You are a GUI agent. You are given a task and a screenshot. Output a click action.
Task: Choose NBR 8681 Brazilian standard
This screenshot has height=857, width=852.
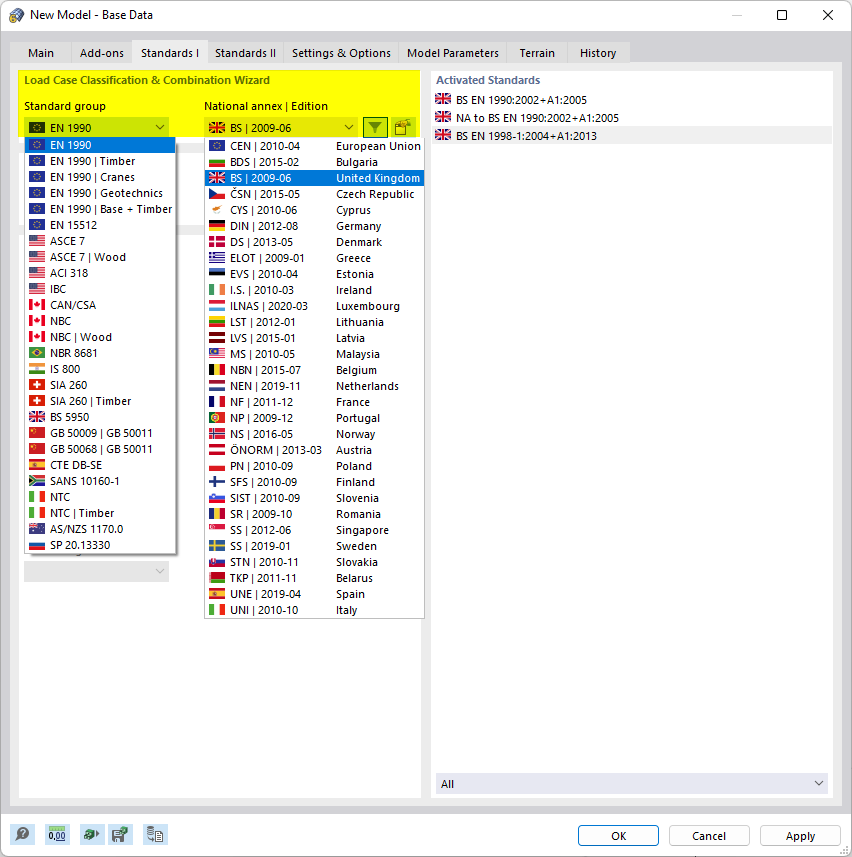click(x=101, y=353)
